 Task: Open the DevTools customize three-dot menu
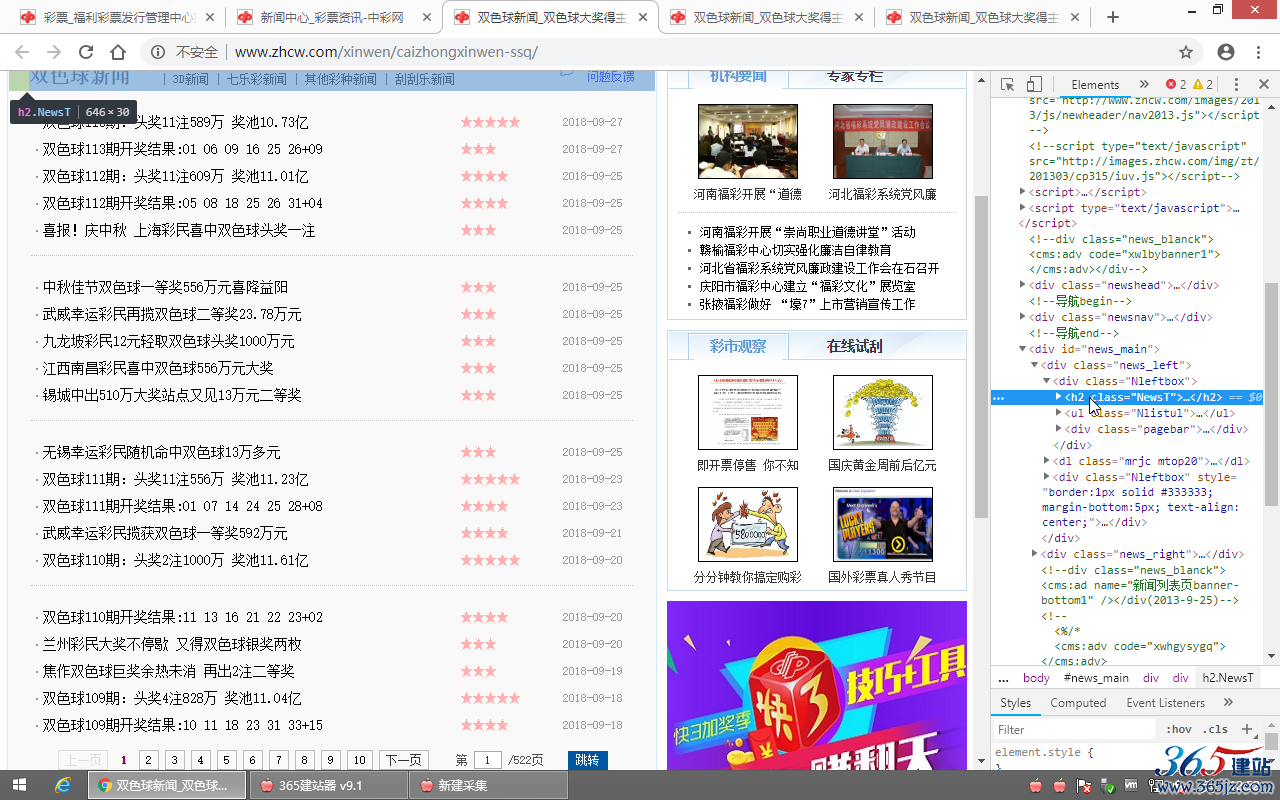1236,84
